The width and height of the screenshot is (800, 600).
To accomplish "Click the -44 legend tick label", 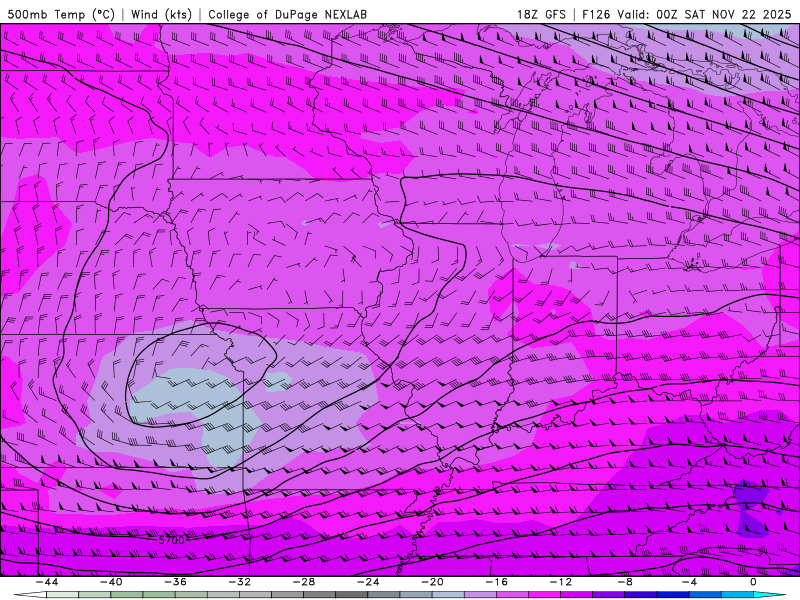I will point(47,582).
